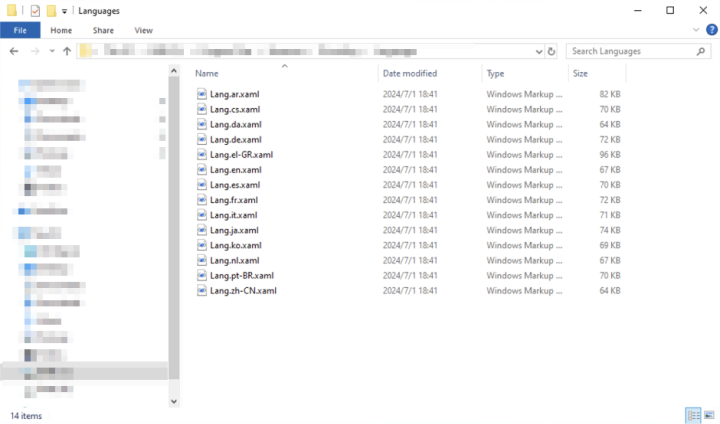Click the Lang.zh-CN.xaml file icon
Viewport: 720px width, 424px height.
(x=202, y=290)
